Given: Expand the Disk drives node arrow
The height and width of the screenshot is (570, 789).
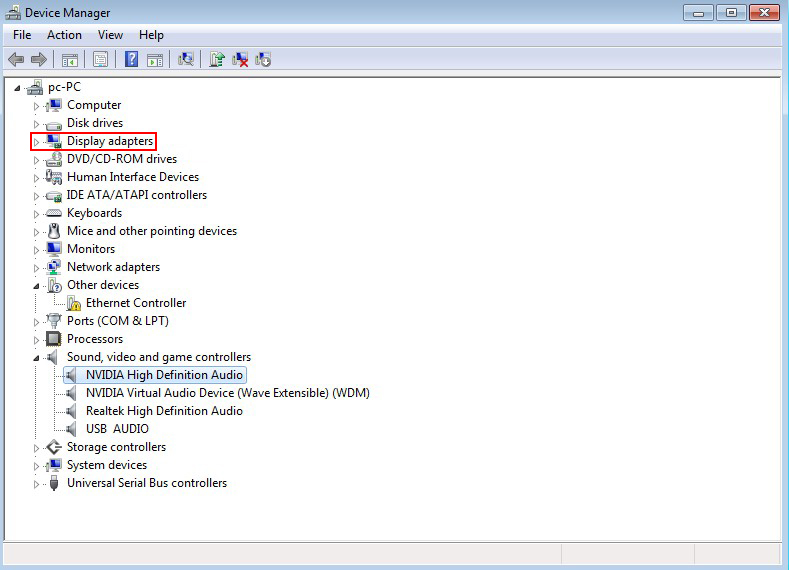Looking at the screenshot, I should (36, 124).
